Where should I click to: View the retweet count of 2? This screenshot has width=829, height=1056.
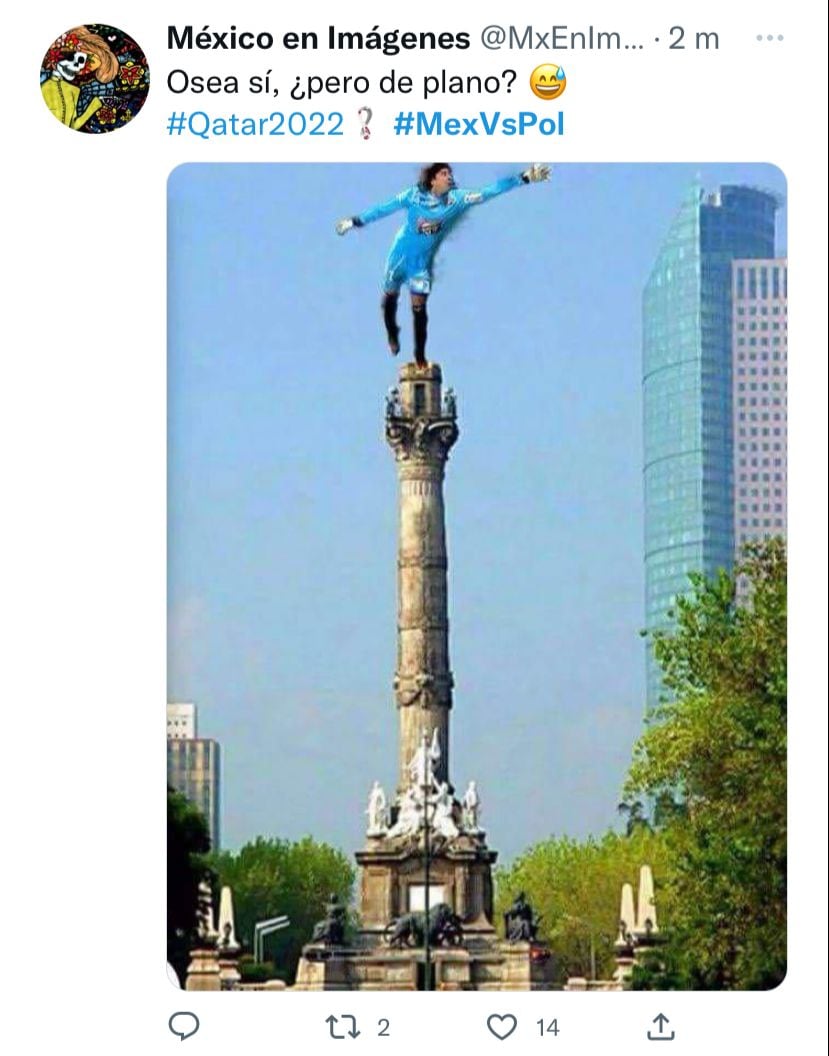[x=383, y=1028]
